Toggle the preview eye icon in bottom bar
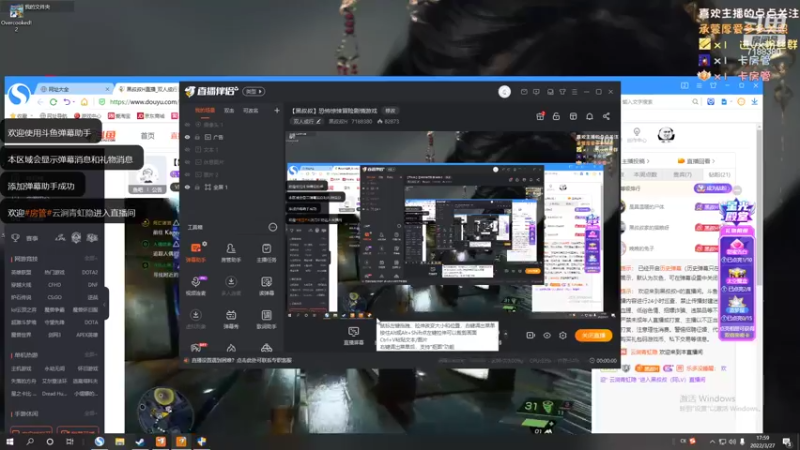 click(x=547, y=335)
